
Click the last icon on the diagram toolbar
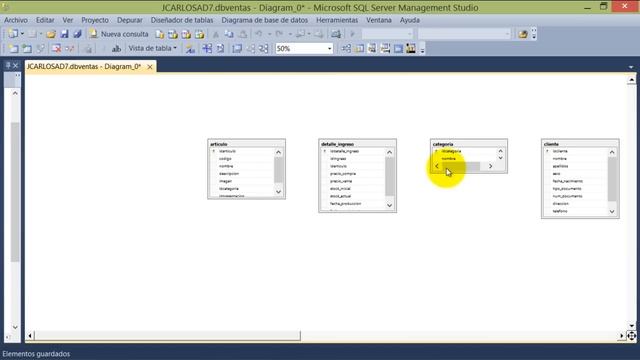point(411,49)
